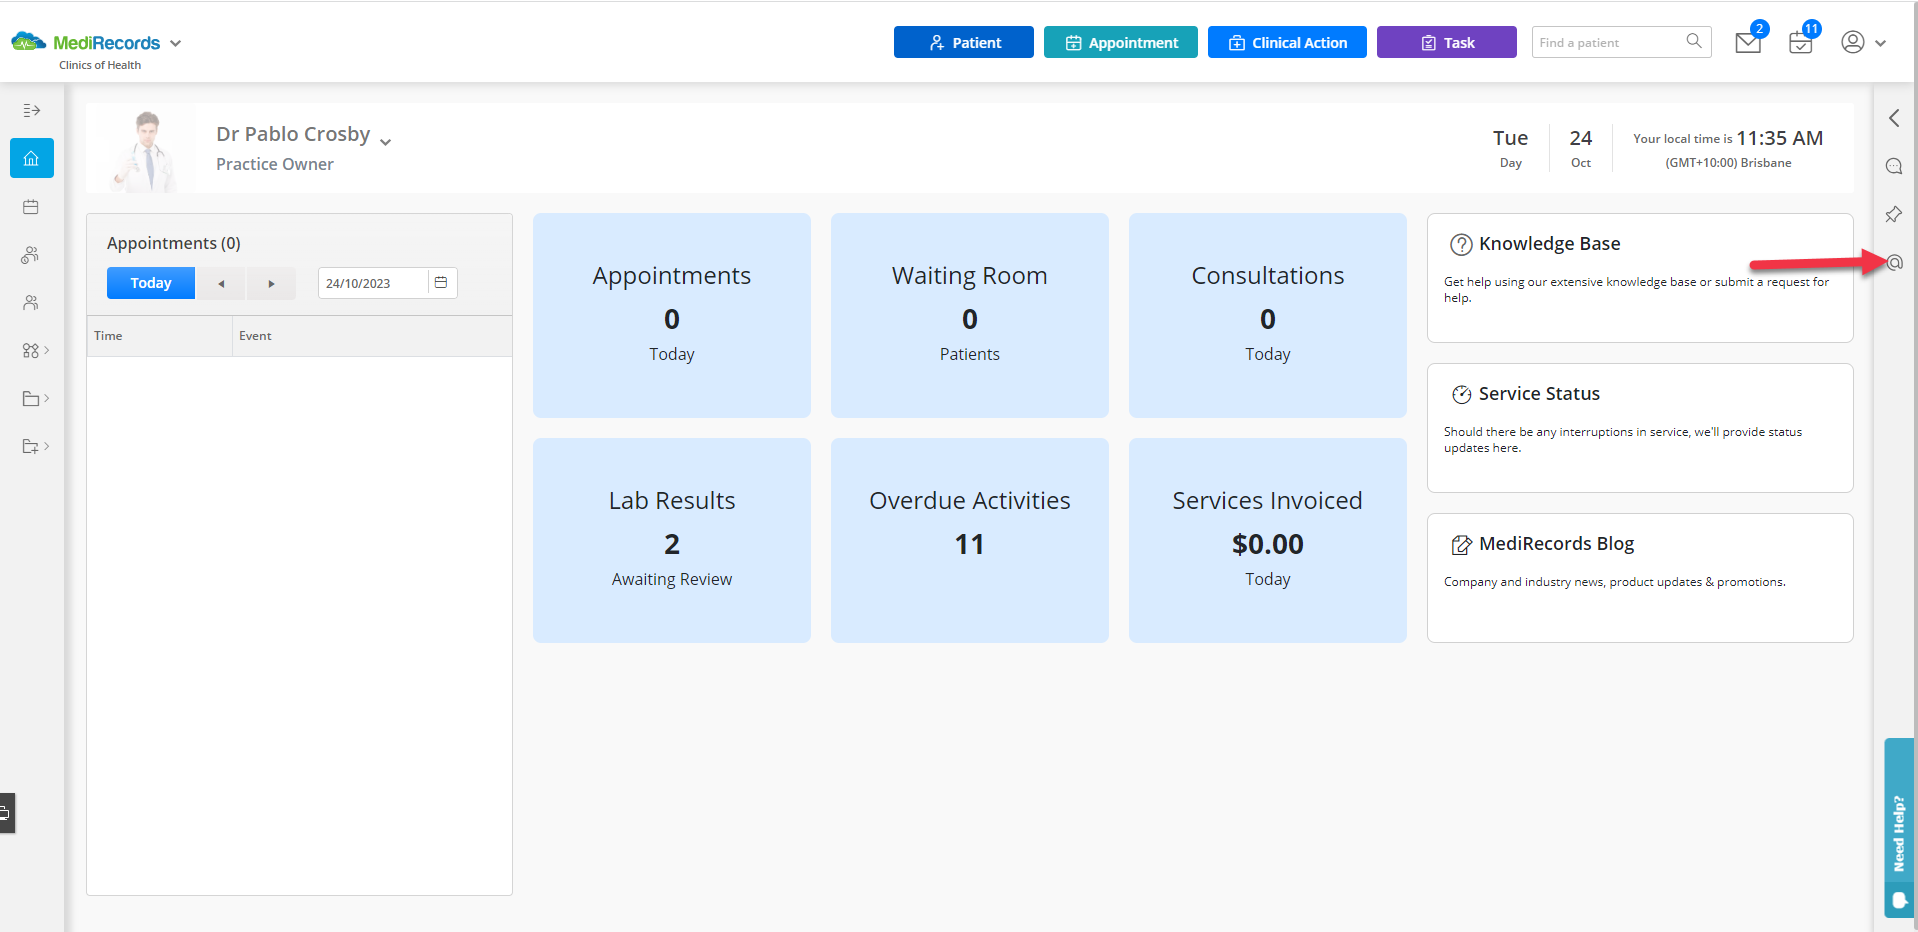Click Clinics of Health text
The height and width of the screenshot is (932, 1918).
coord(100,65)
